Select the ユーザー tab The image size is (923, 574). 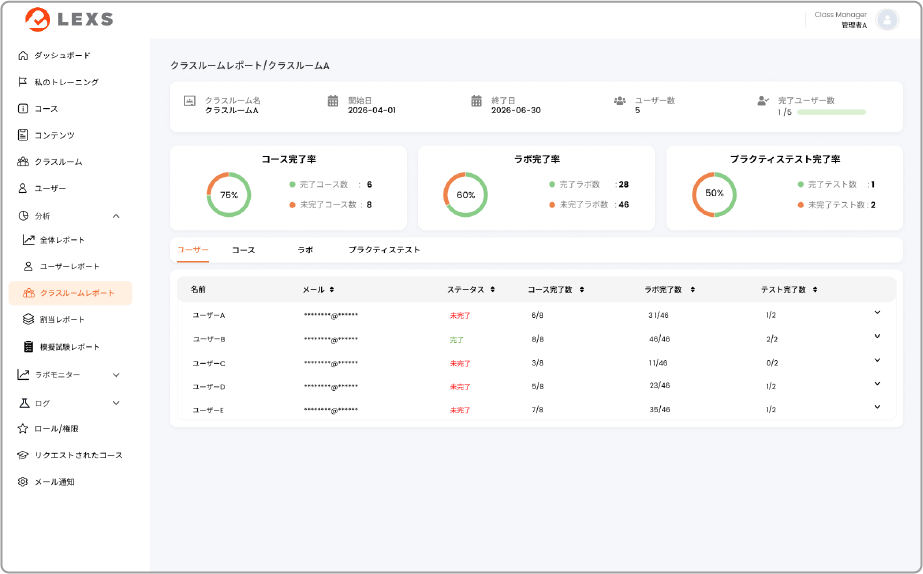coord(192,250)
